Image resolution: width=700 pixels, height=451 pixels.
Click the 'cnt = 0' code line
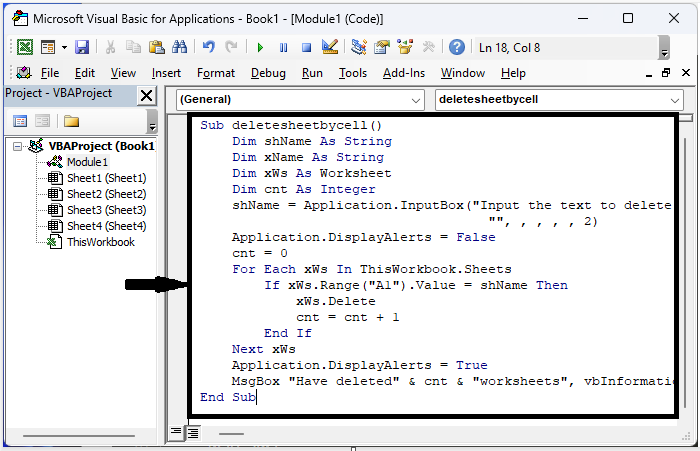pyautogui.click(x=260, y=253)
